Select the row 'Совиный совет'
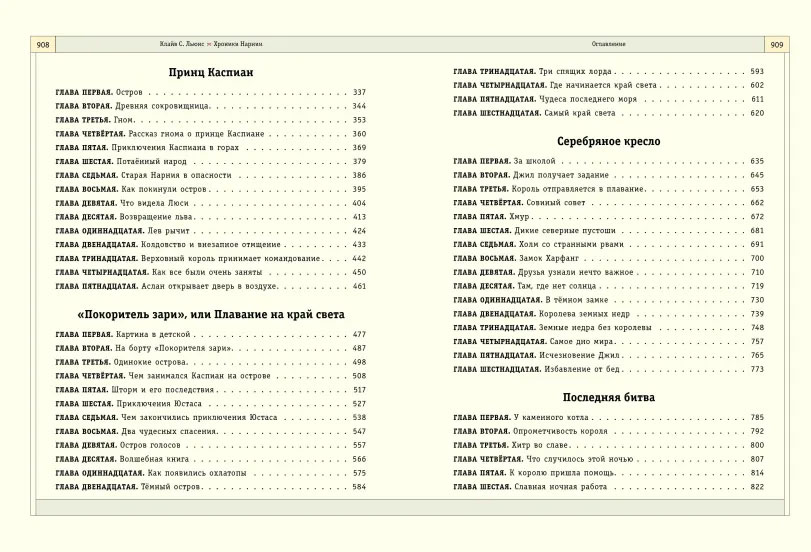The width and height of the screenshot is (811, 552). 609,203
